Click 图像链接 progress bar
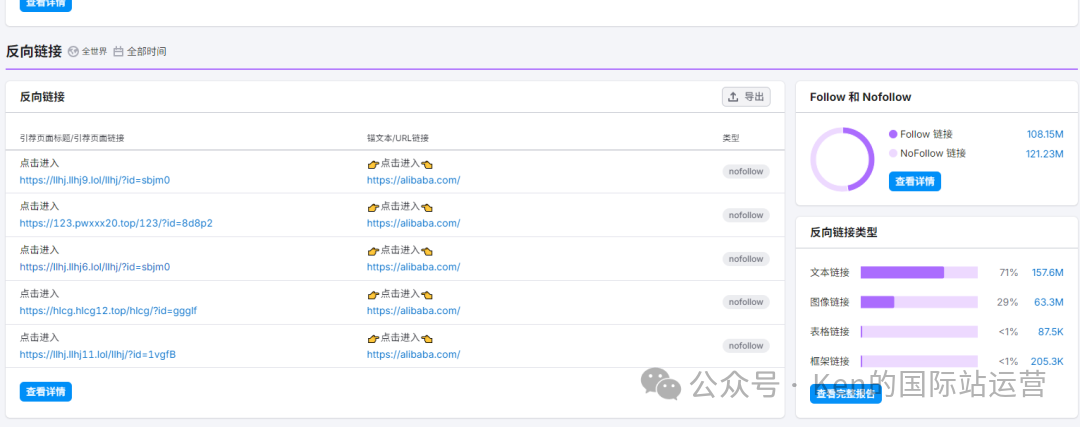Image resolution: width=1080 pixels, height=427 pixels. 919,302
